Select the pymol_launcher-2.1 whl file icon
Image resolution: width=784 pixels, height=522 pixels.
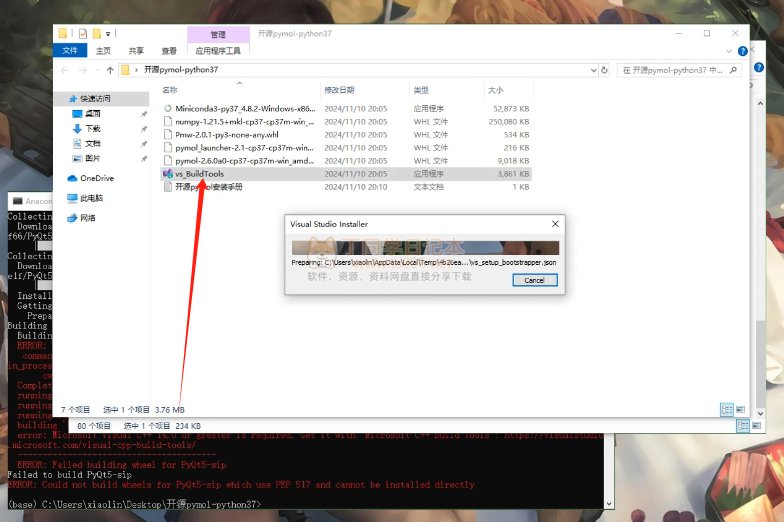(168, 148)
